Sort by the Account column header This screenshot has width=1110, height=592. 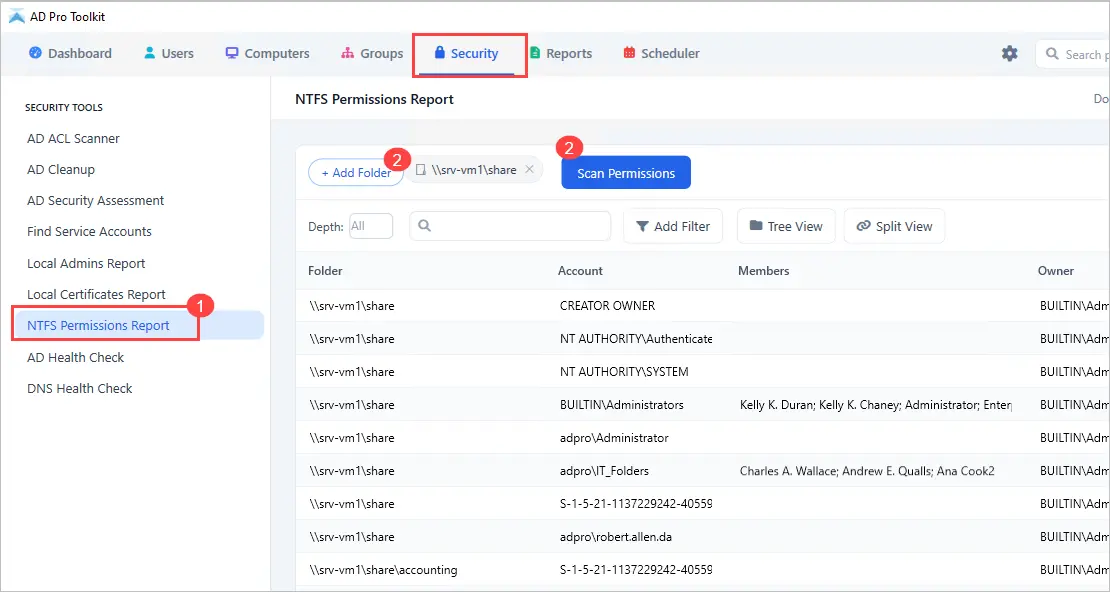click(580, 271)
